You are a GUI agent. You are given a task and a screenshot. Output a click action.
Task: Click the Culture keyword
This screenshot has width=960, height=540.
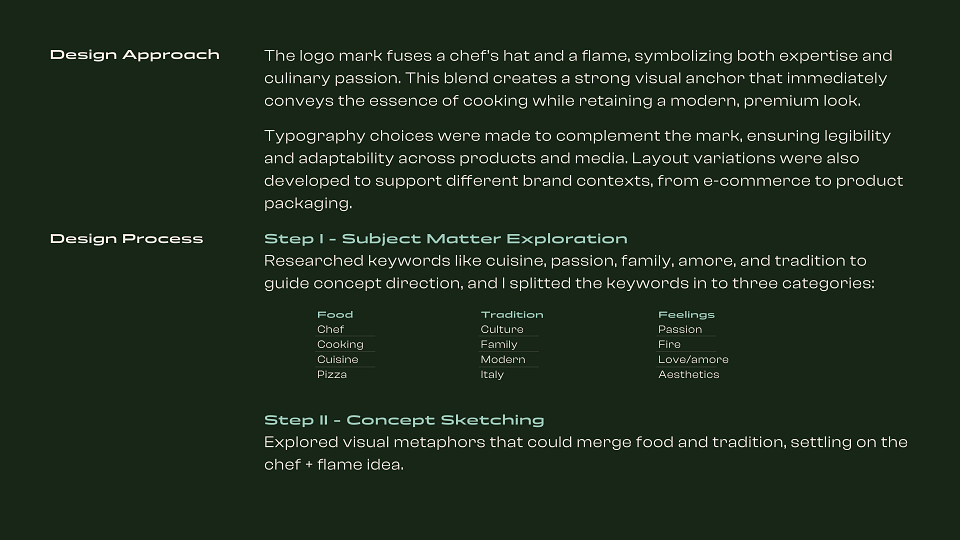tap(502, 329)
